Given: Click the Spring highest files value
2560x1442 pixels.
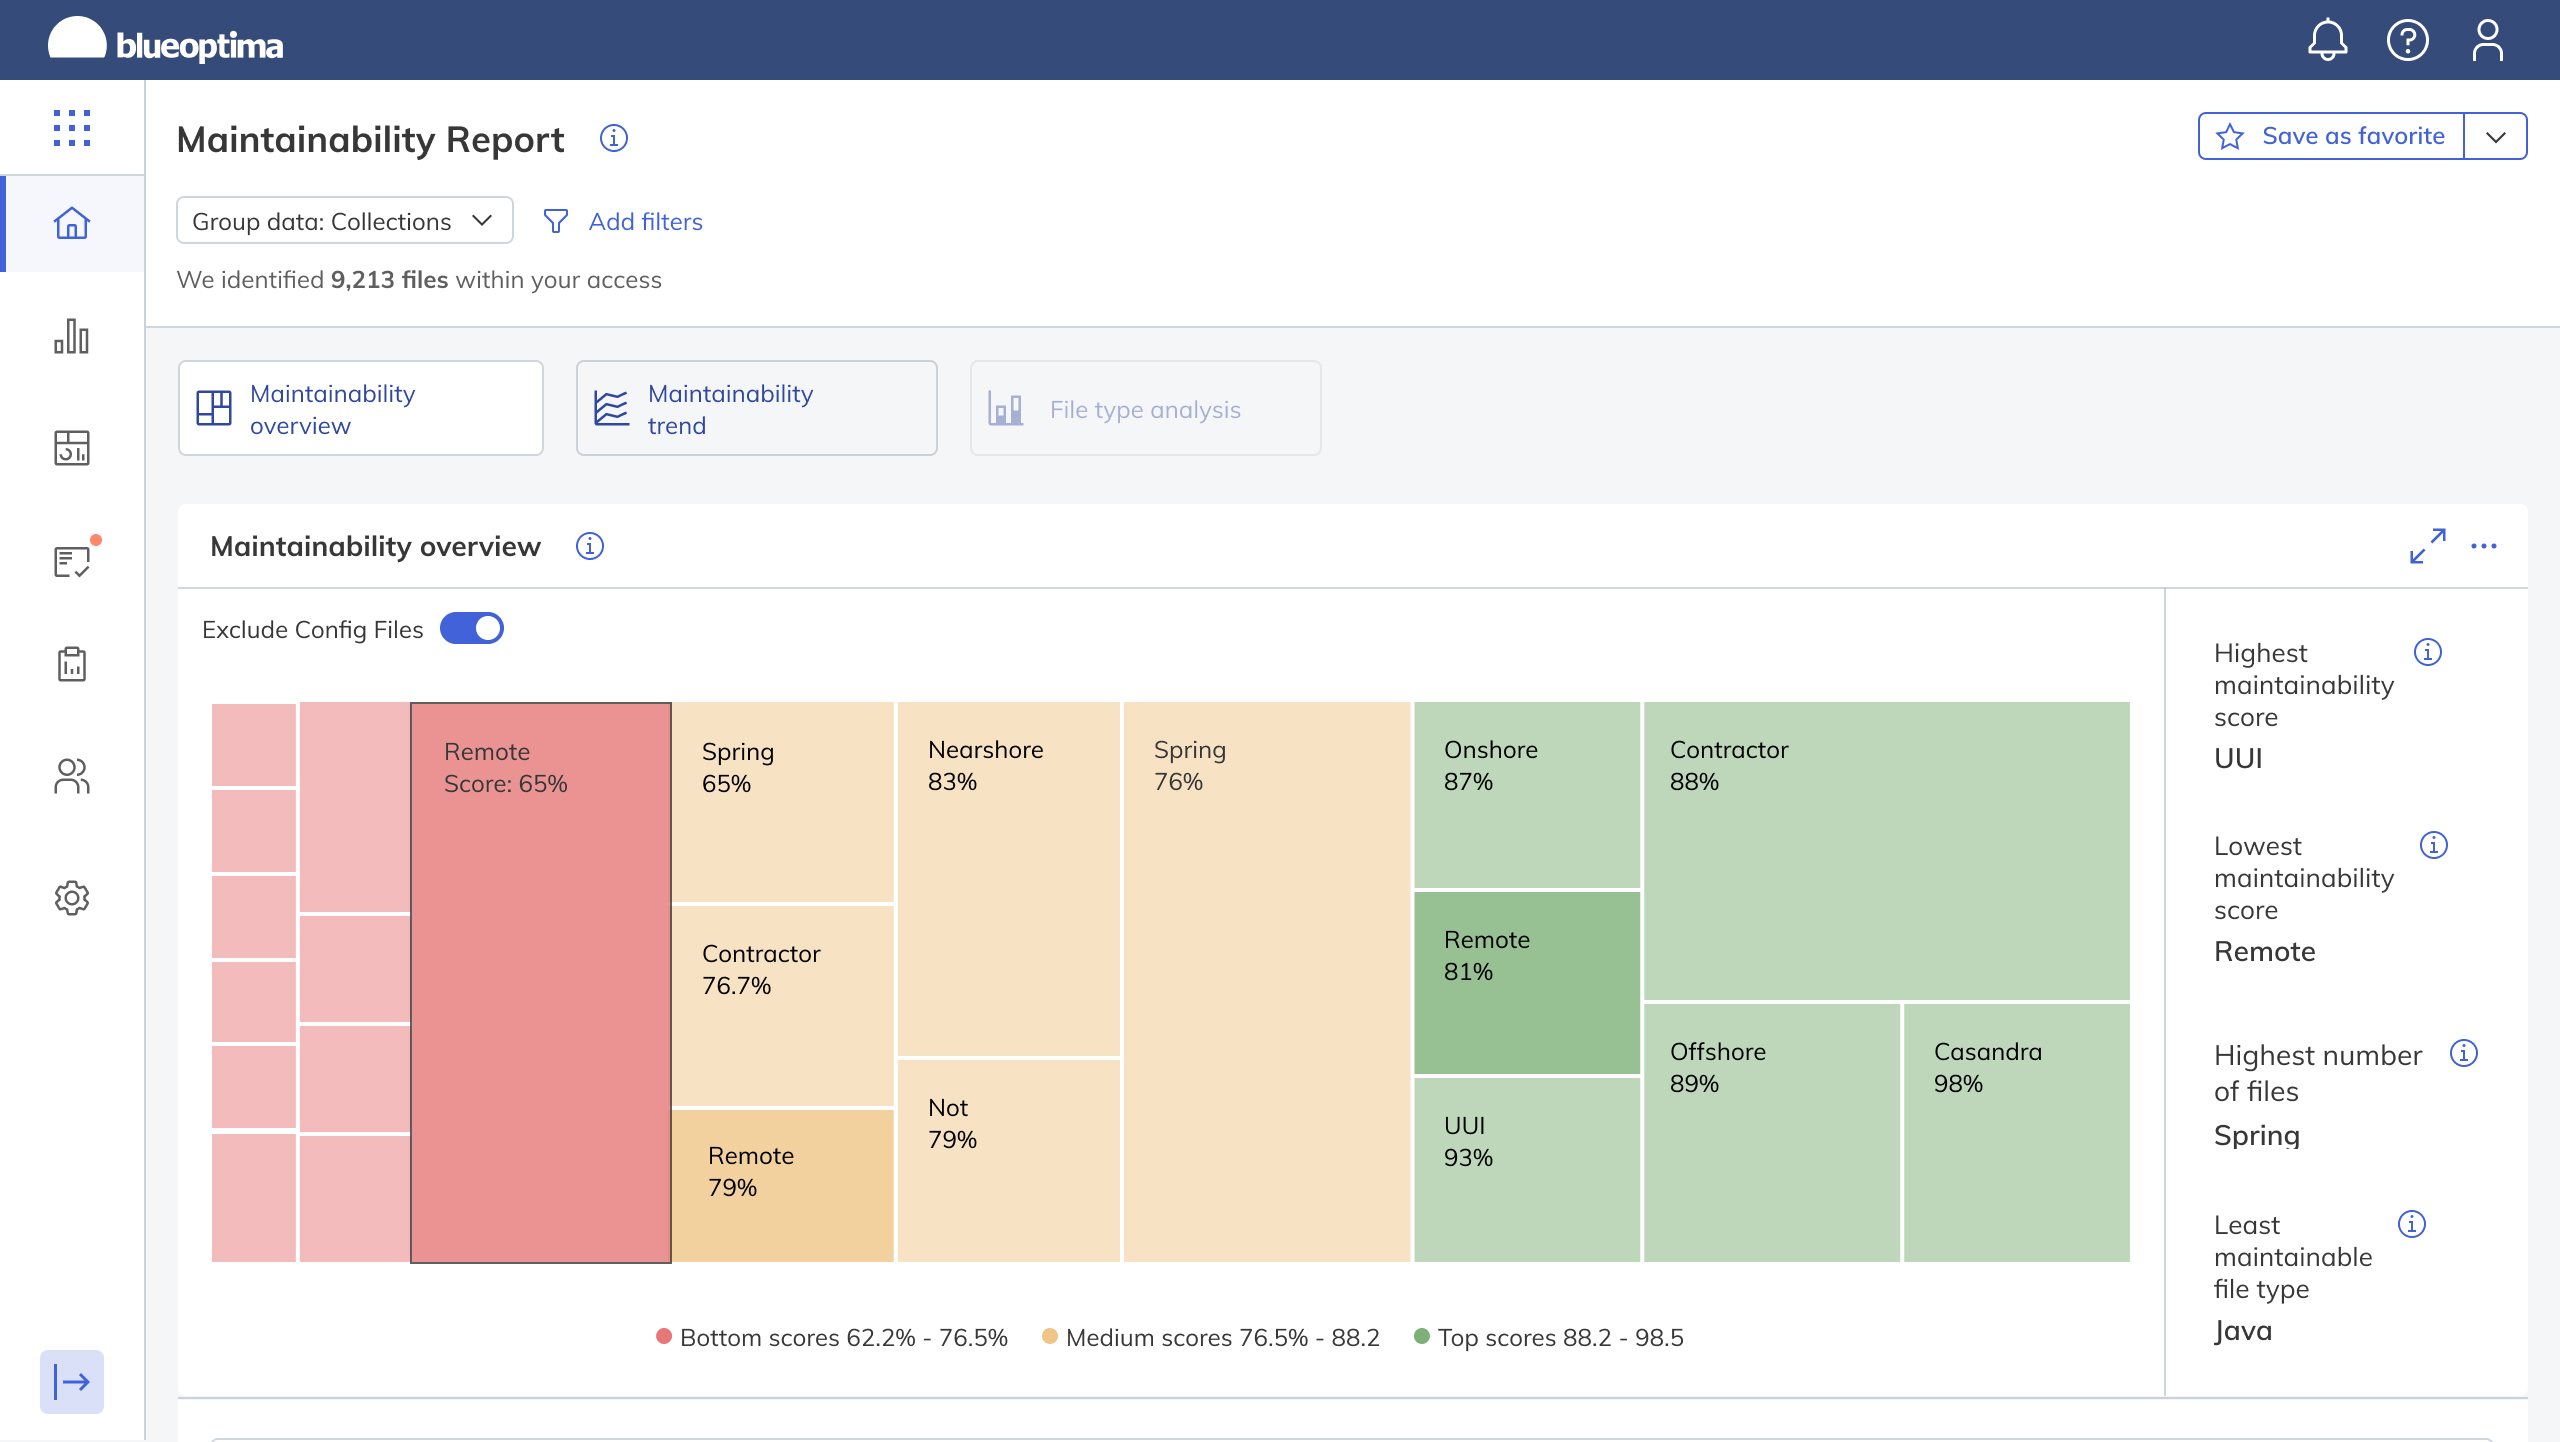Looking at the screenshot, I should pyautogui.click(x=2257, y=1136).
